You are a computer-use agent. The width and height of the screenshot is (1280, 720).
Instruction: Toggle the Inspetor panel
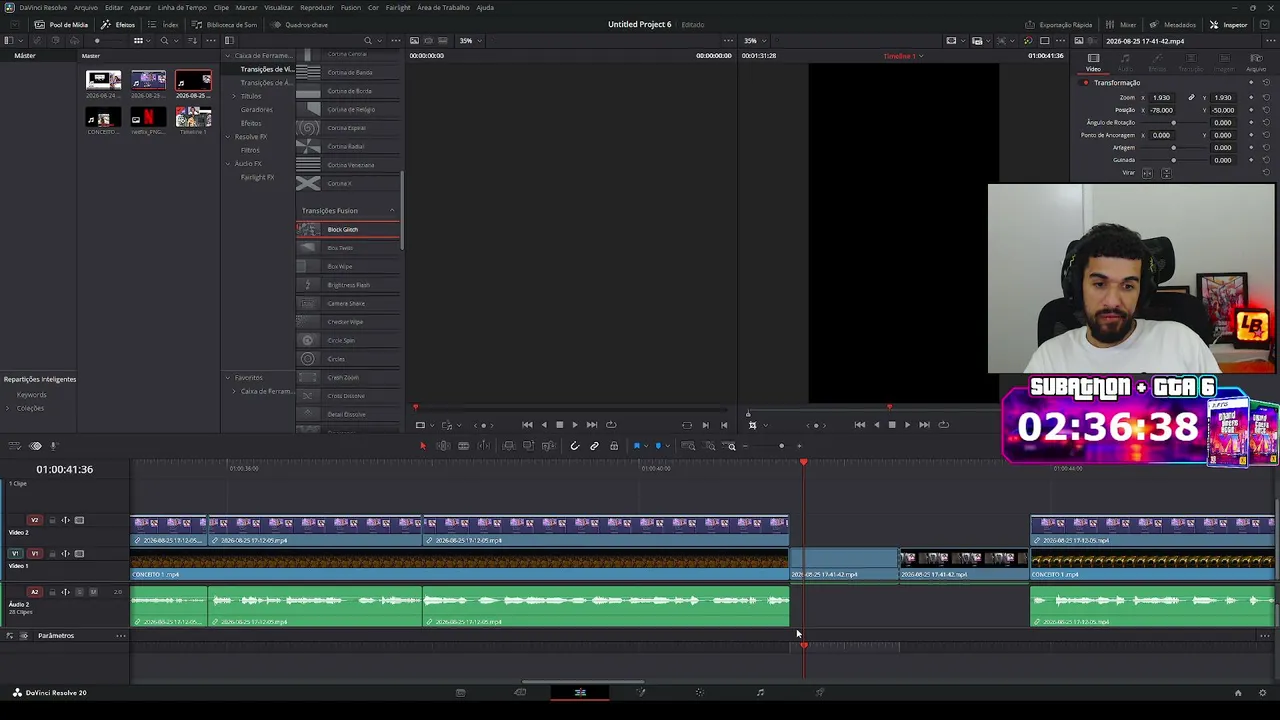(x=1229, y=24)
